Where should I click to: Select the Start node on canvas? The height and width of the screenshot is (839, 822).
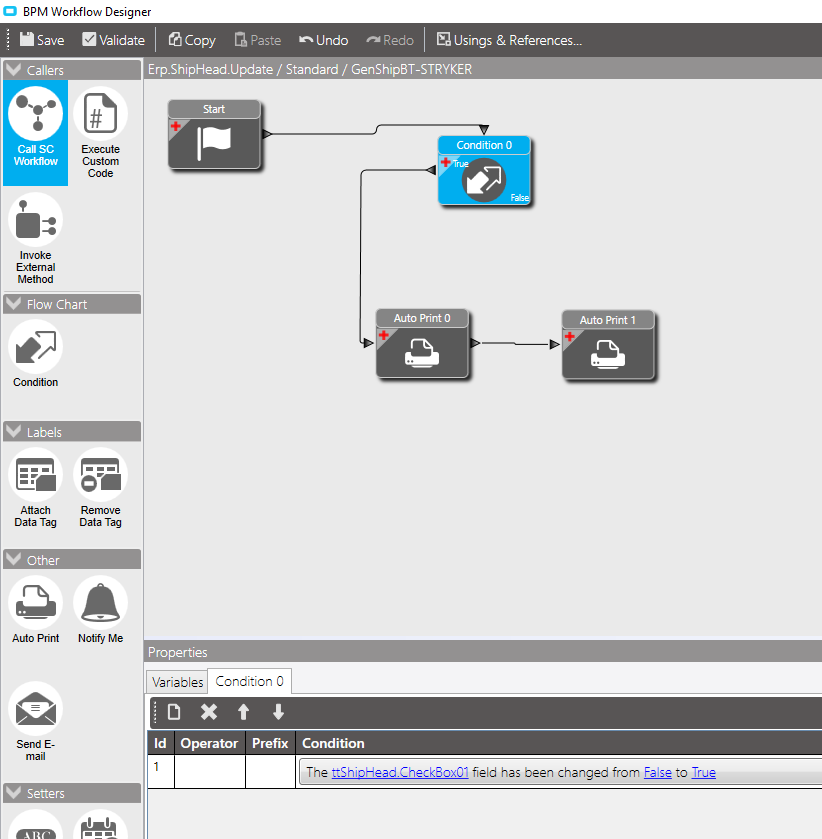[x=214, y=135]
